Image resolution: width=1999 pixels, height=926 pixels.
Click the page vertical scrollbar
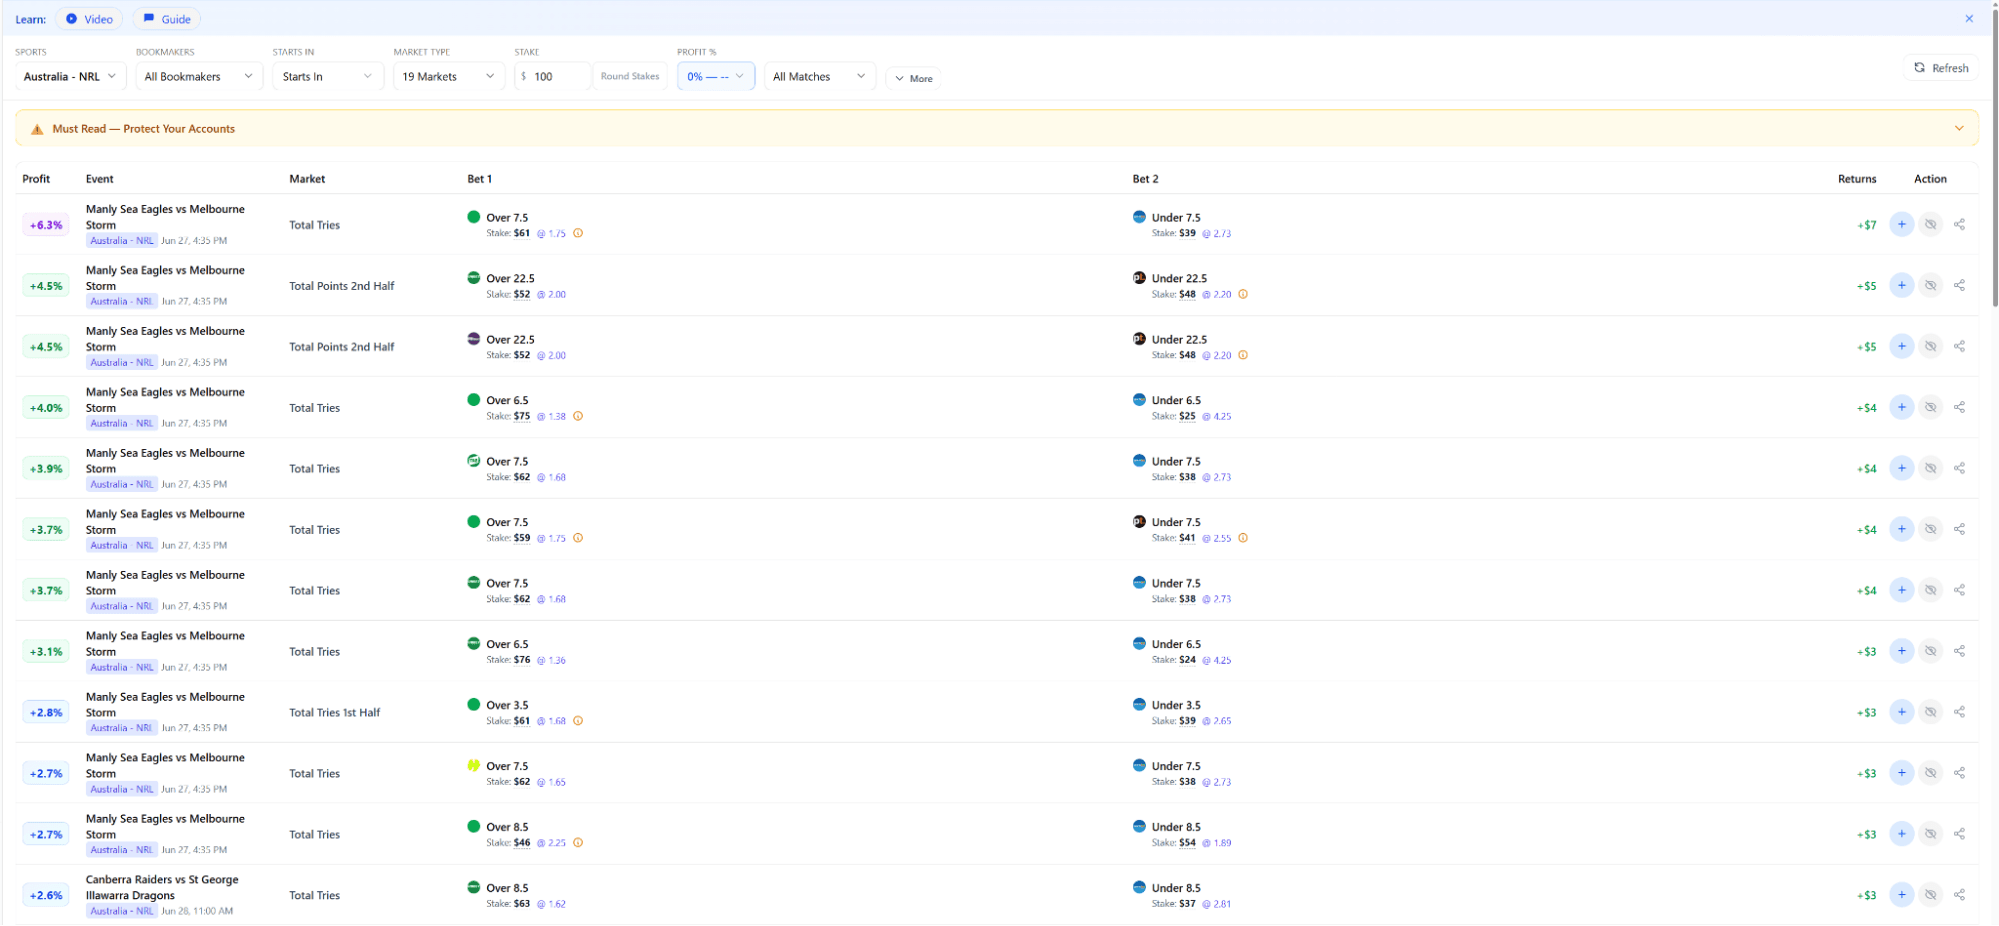[1994, 160]
